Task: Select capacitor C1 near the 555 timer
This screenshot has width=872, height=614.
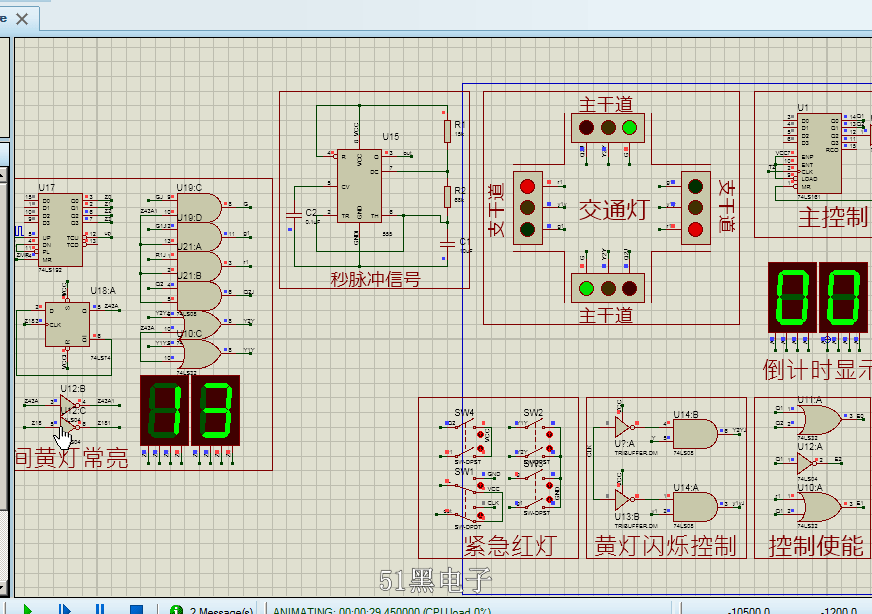Action: pos(447,244)
